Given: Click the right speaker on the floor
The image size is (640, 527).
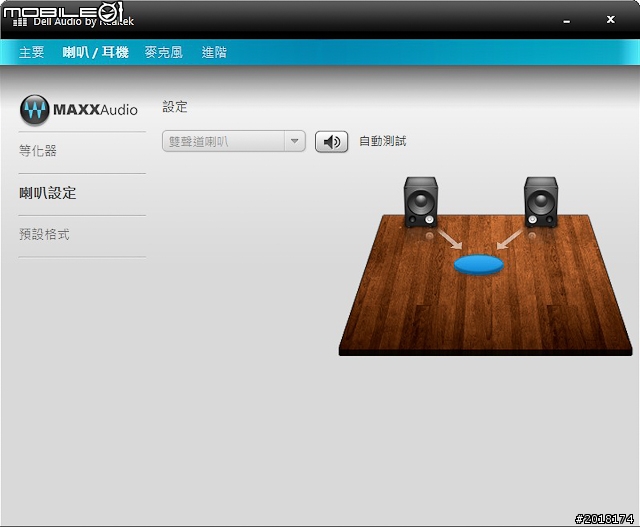Looking at the screenshot, I should [541, 202].
